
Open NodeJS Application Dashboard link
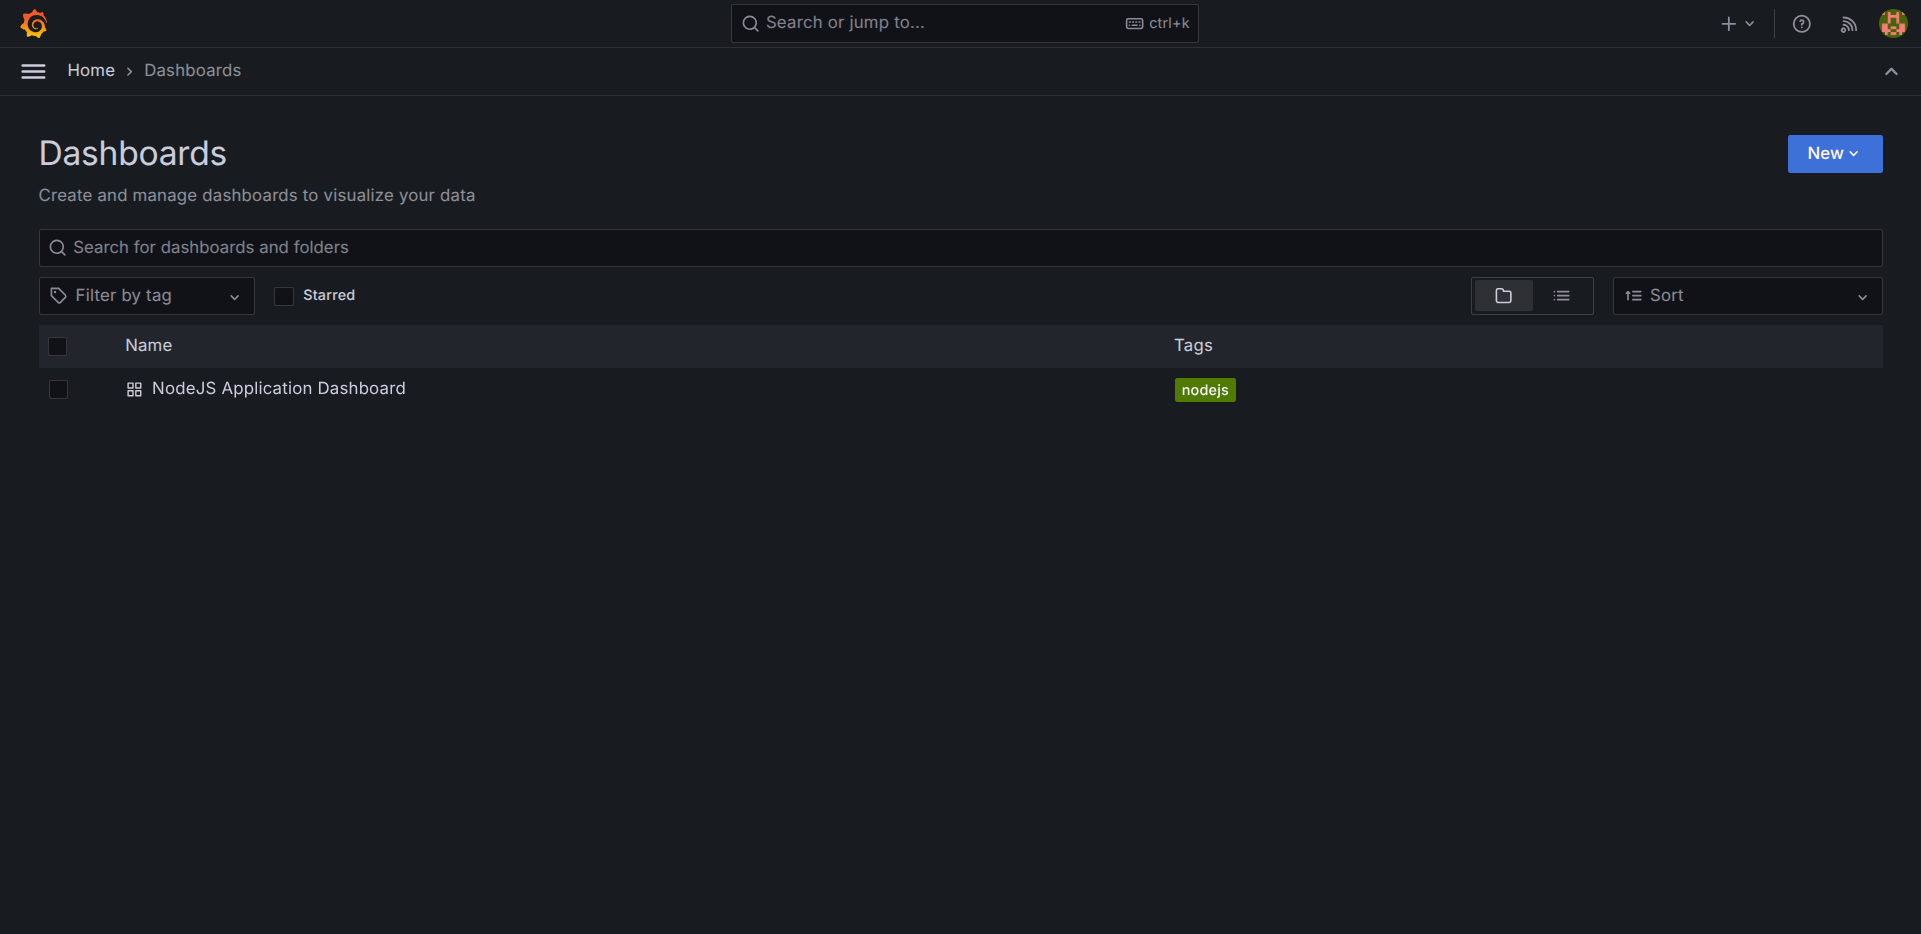click(x=278, y=389)
